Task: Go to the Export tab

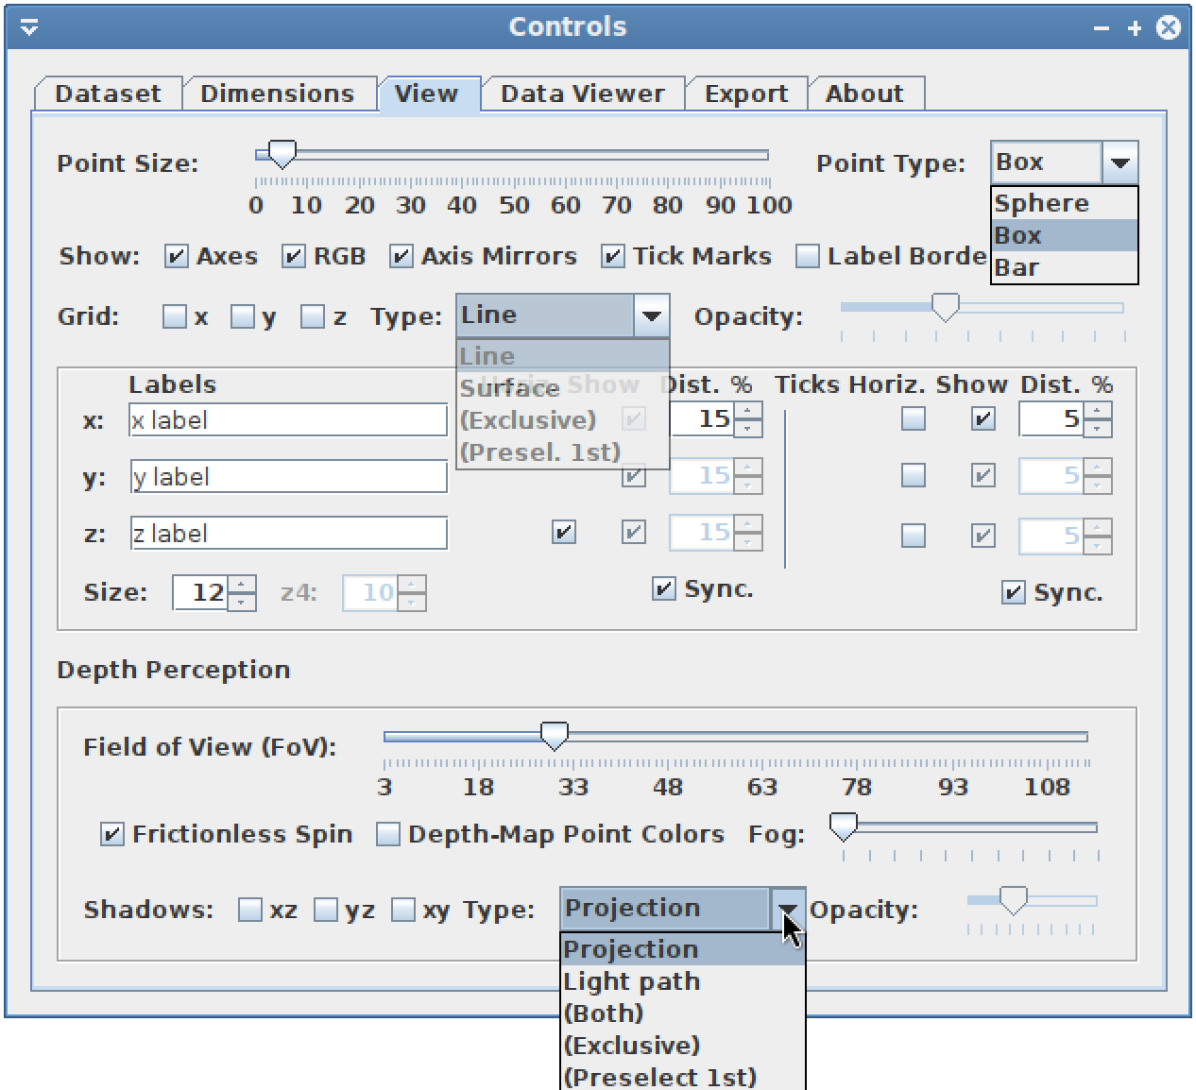Action: point(746,94)
